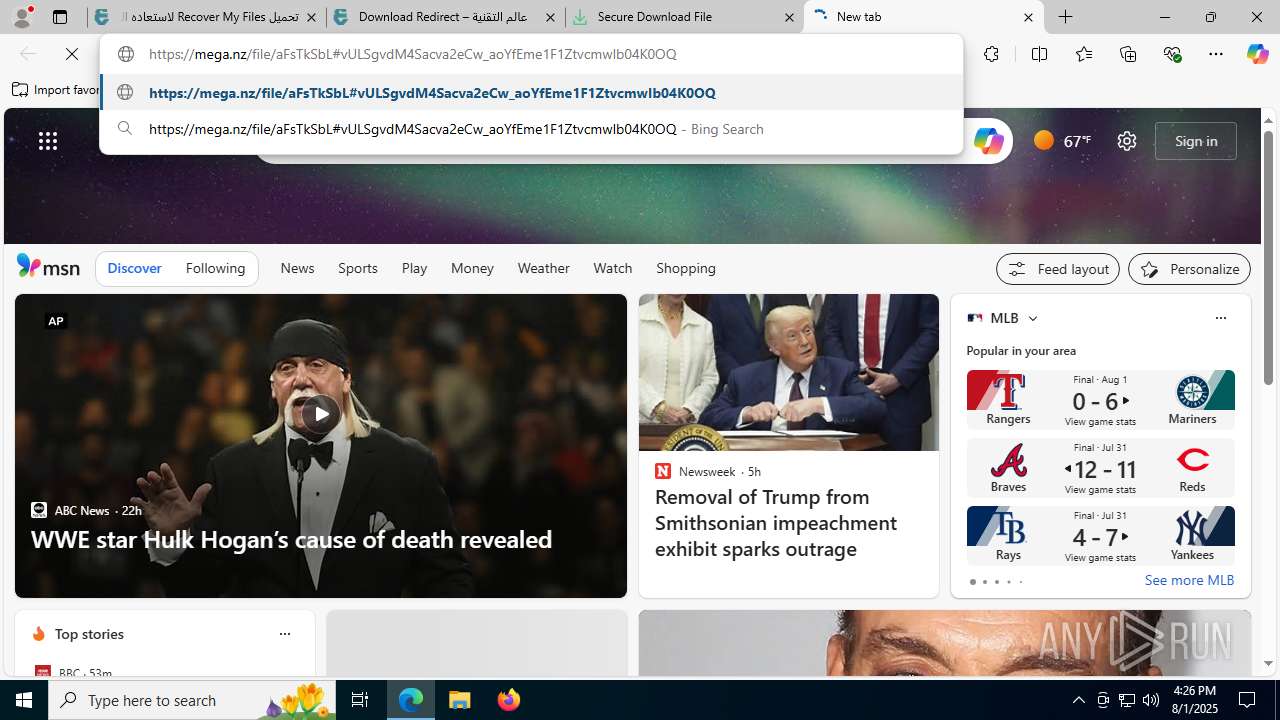
Task: Open the MSN apps grid launcher
Action: coord(48,141)
